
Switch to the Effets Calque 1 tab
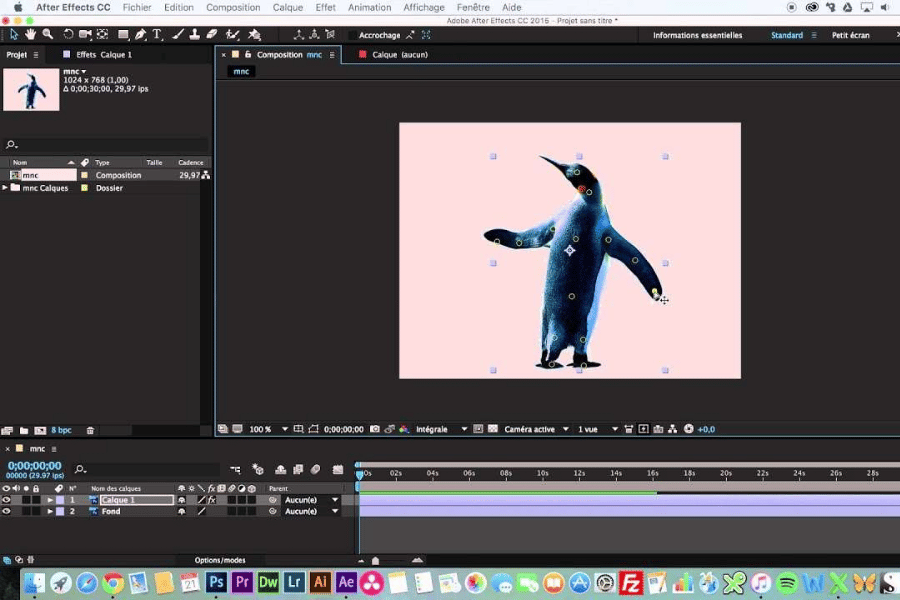tap(103, 55)
